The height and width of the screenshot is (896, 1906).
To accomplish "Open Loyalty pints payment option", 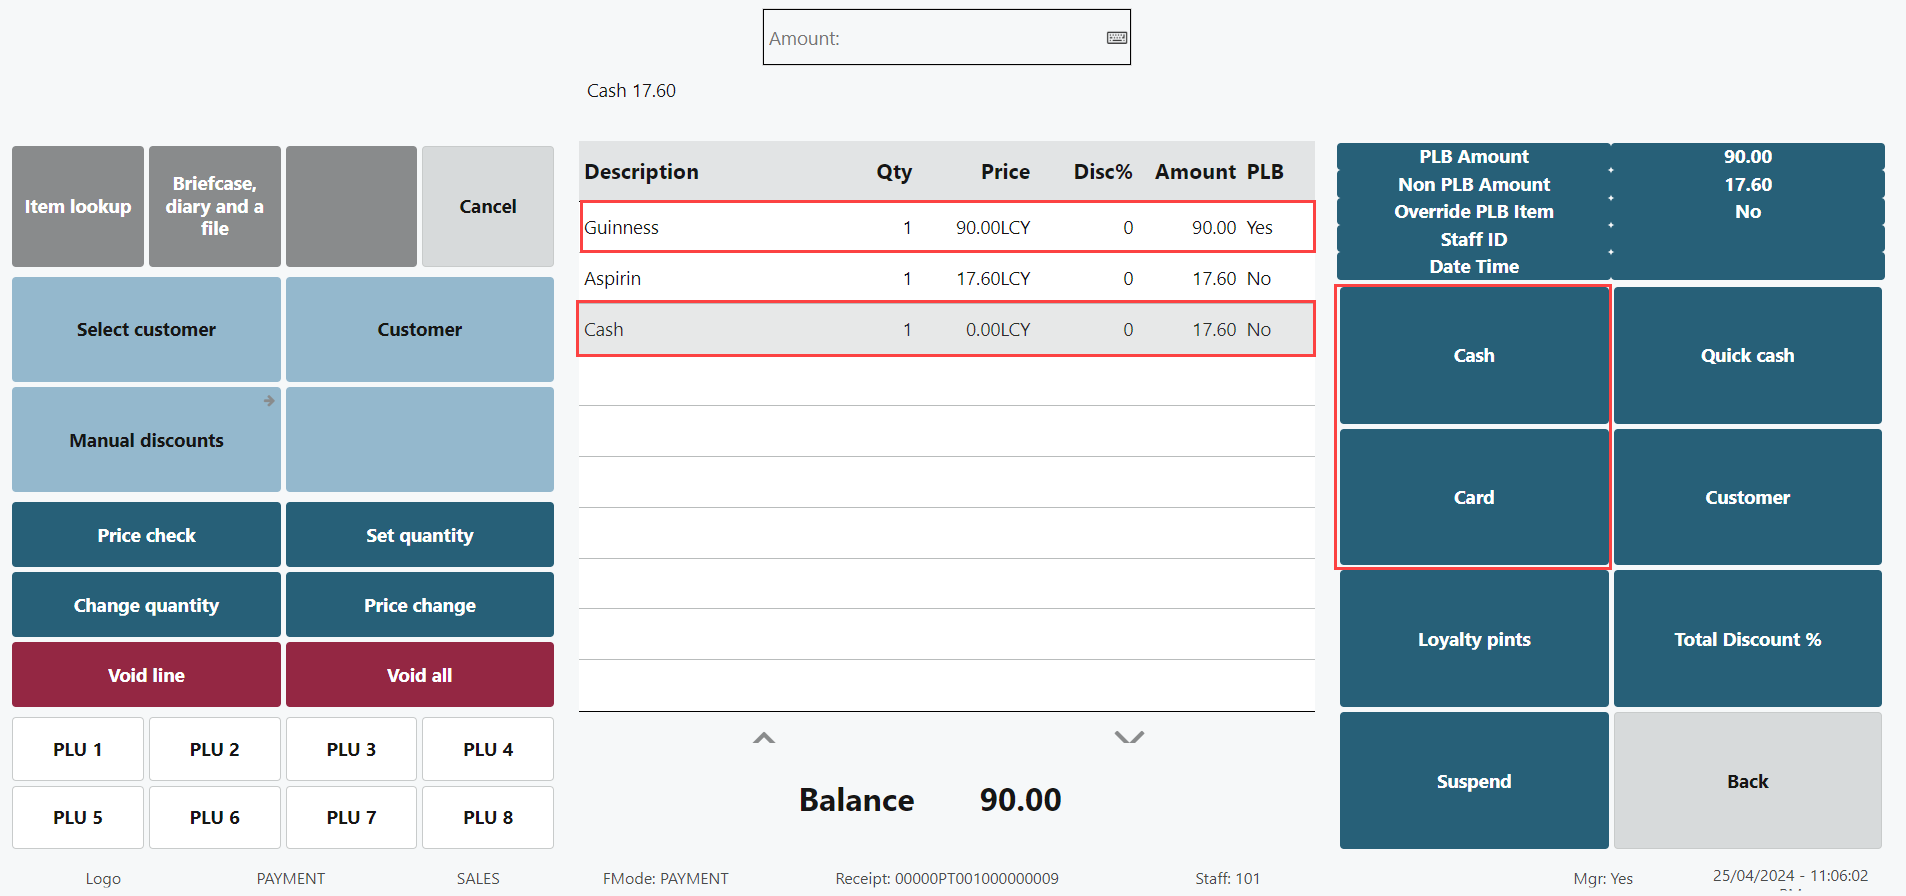I will [1473, 639].
